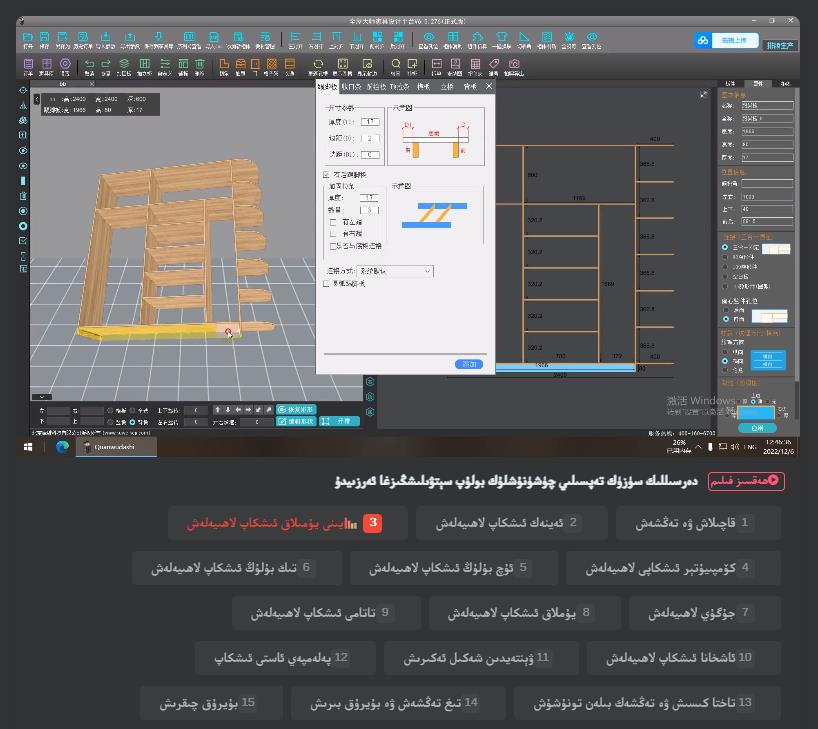The height and width of the screenshot is (729, 818).
Task: Click first input field in right properties panel
Action: (x=767, y=105)
